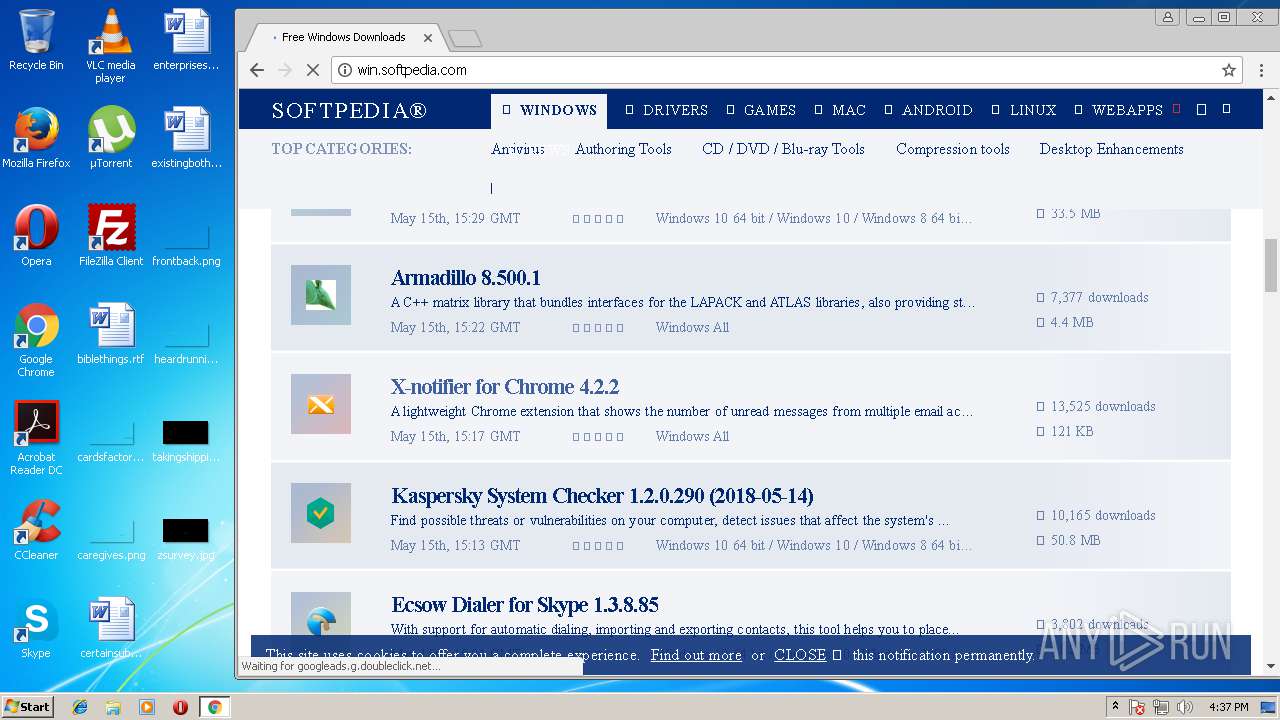The height and width of the screenshot is (720, 1280).
Task: Open the ANDROID section
Action: tap(928, 110)
